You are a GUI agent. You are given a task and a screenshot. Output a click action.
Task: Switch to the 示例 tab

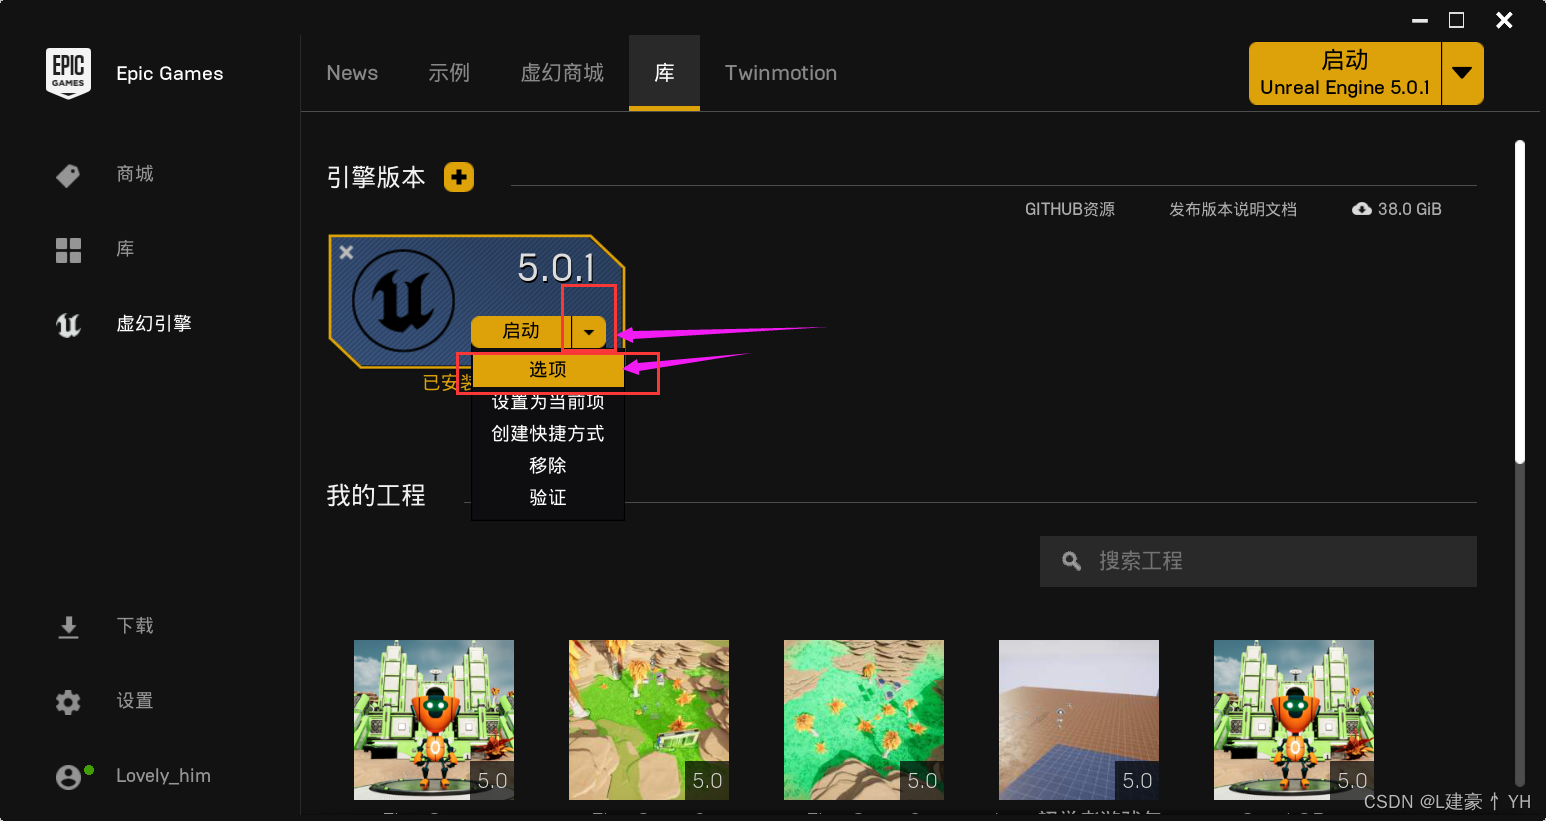click(449, 73)
